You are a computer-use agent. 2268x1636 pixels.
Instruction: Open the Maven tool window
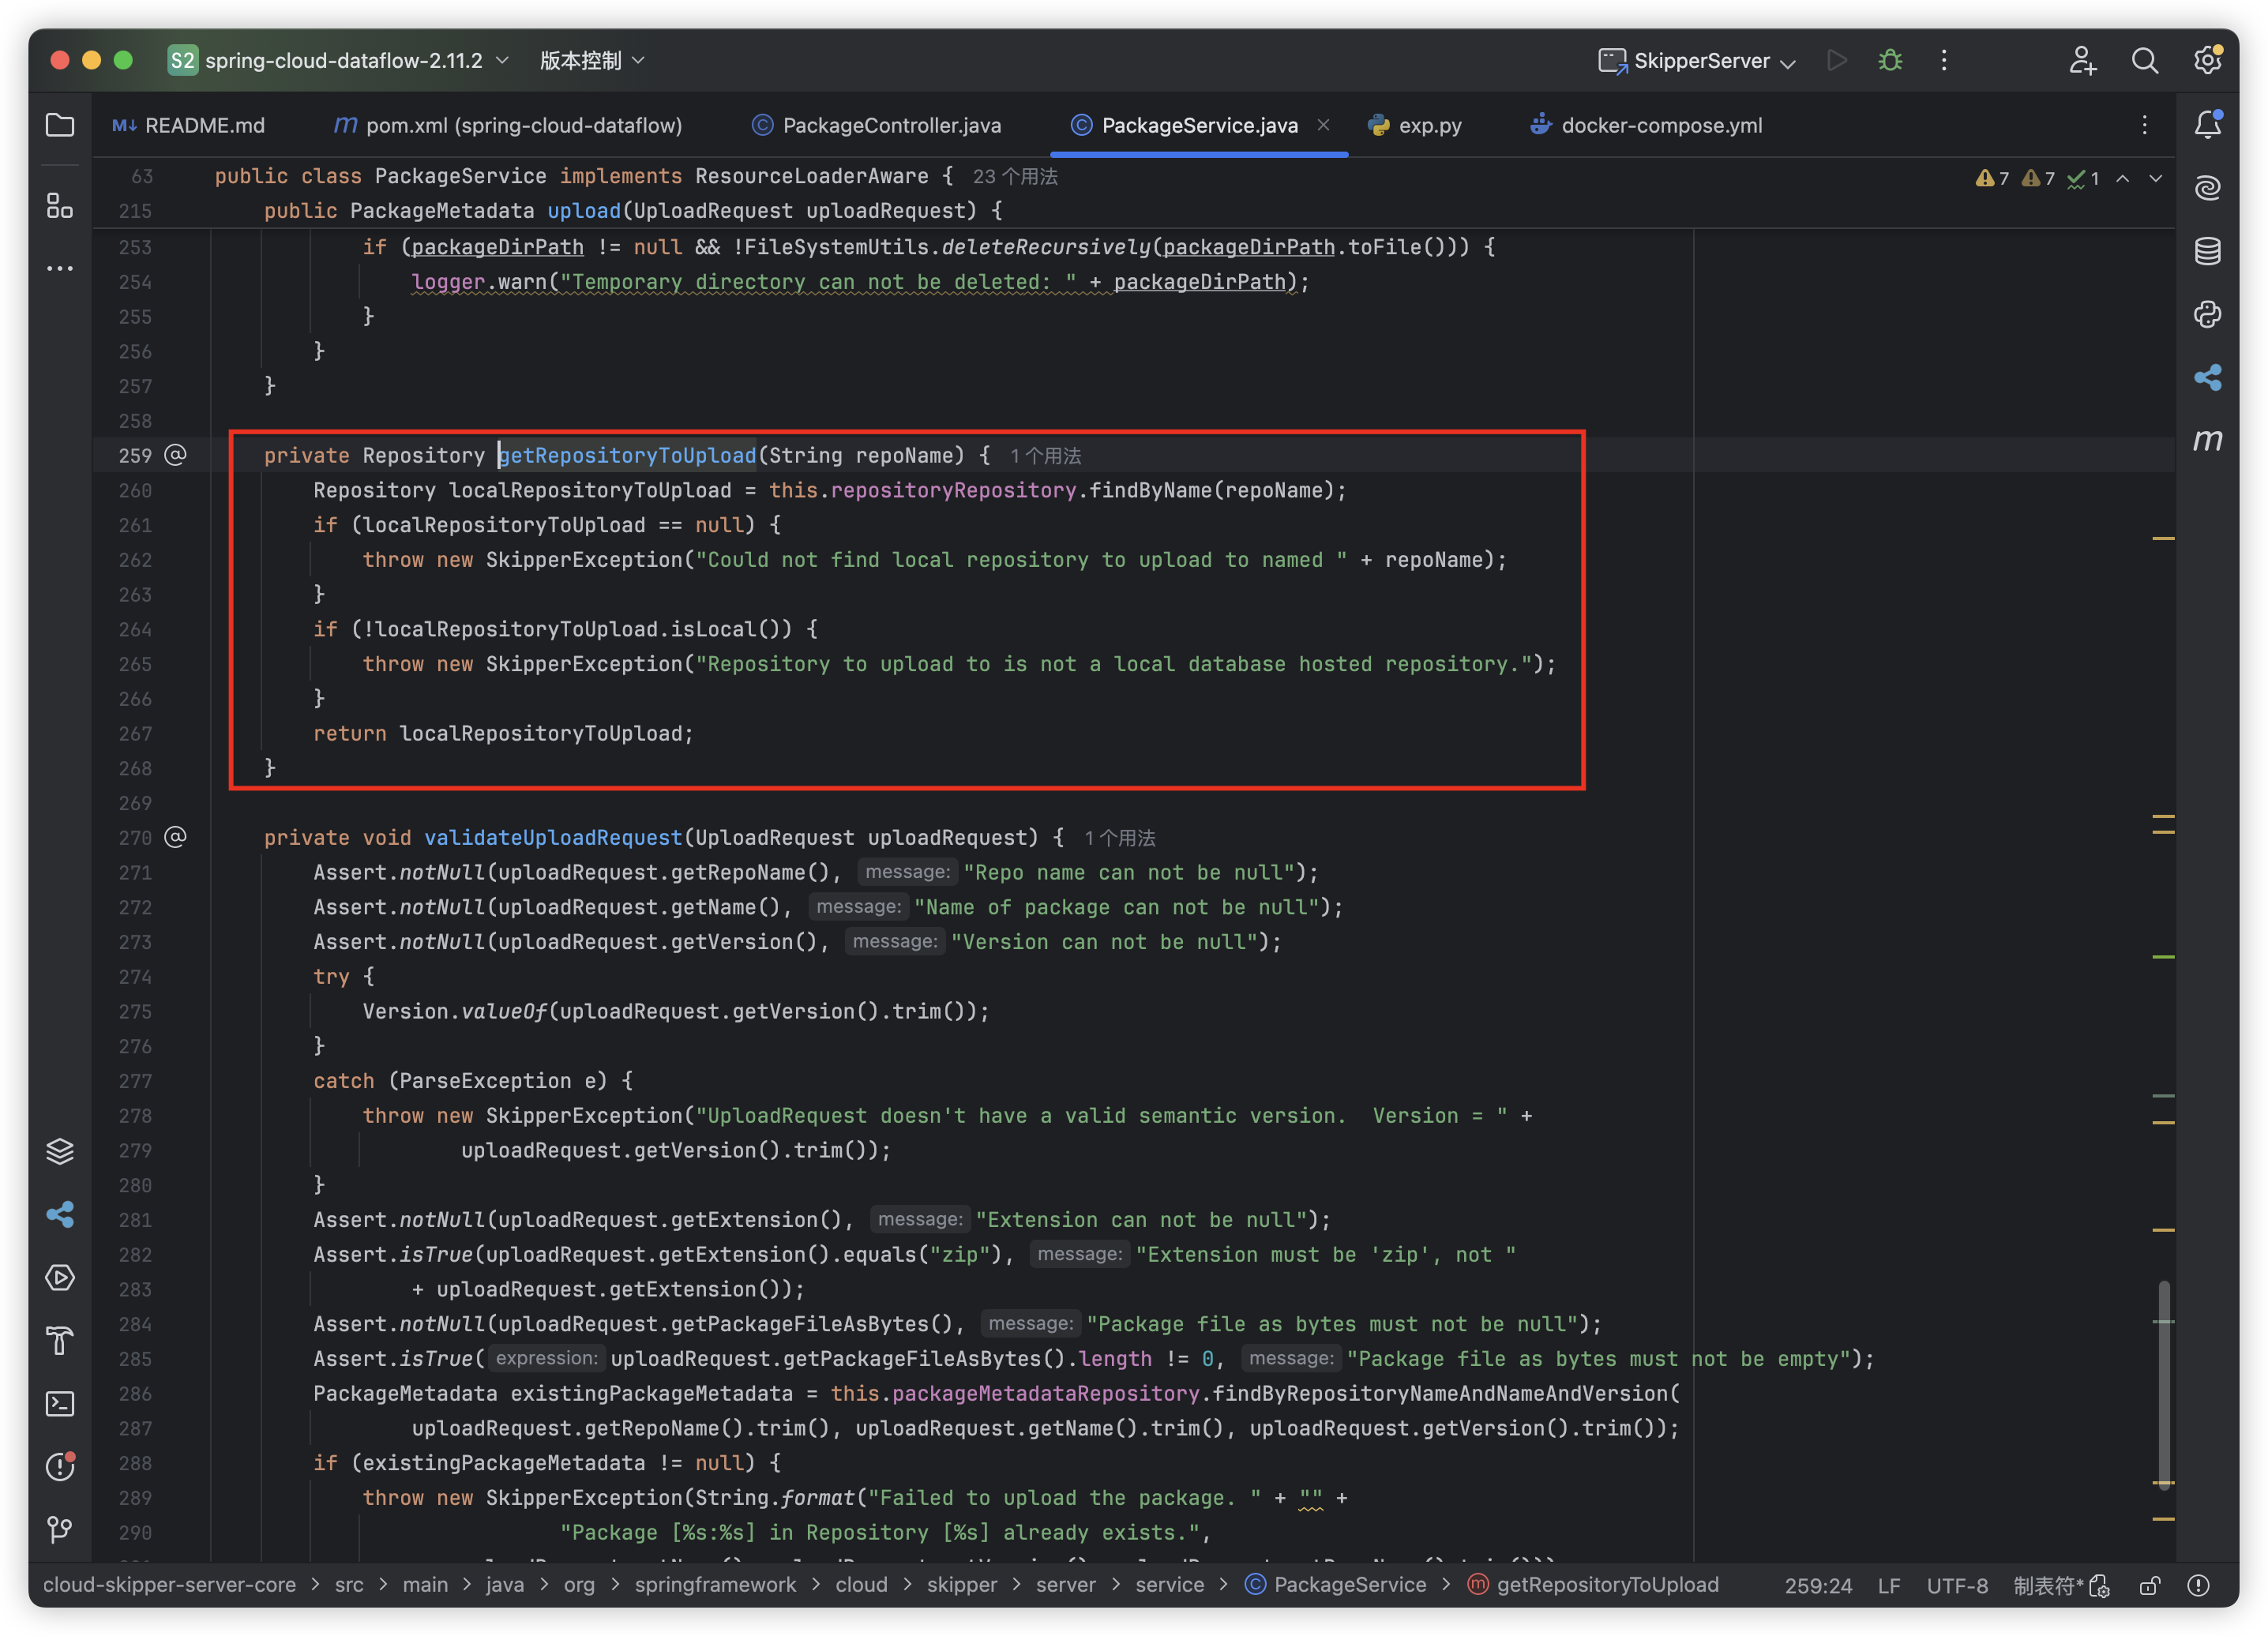2208,440
